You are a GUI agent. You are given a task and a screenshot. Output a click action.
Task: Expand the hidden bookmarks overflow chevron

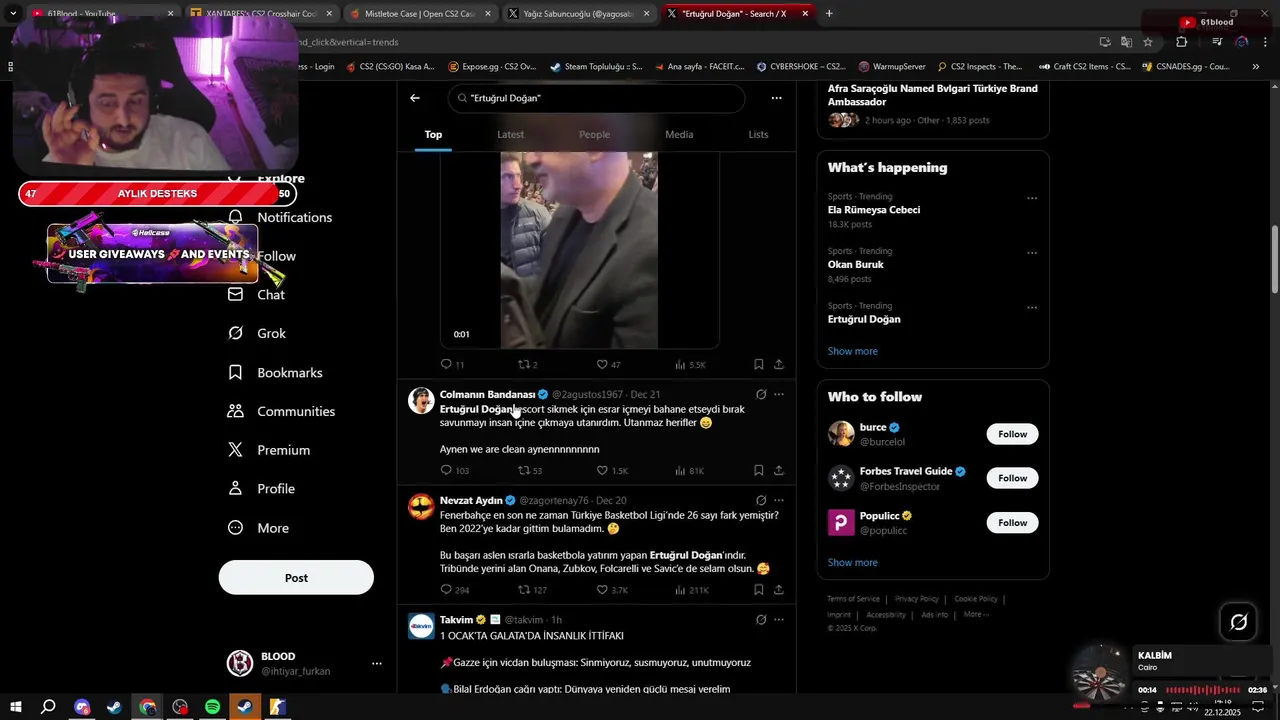(1256, 67)
